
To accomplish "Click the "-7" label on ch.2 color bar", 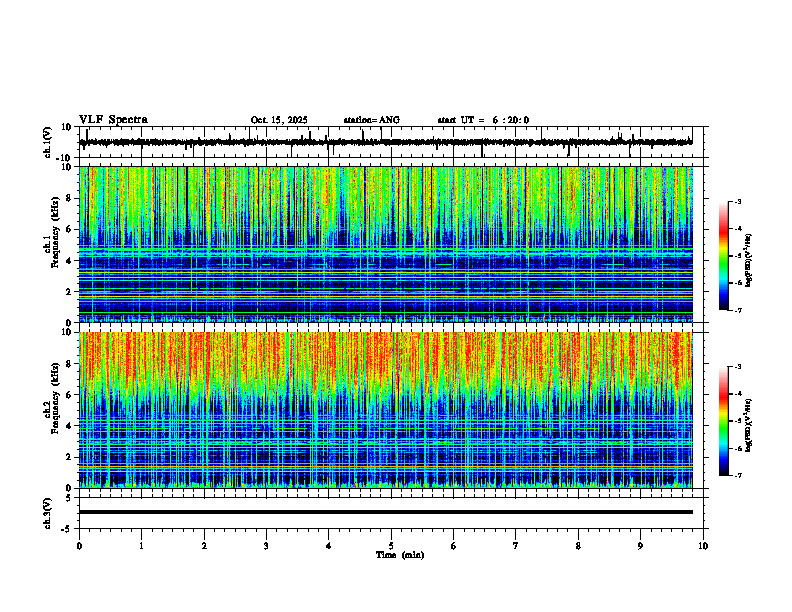I will [x=738, y=475].
